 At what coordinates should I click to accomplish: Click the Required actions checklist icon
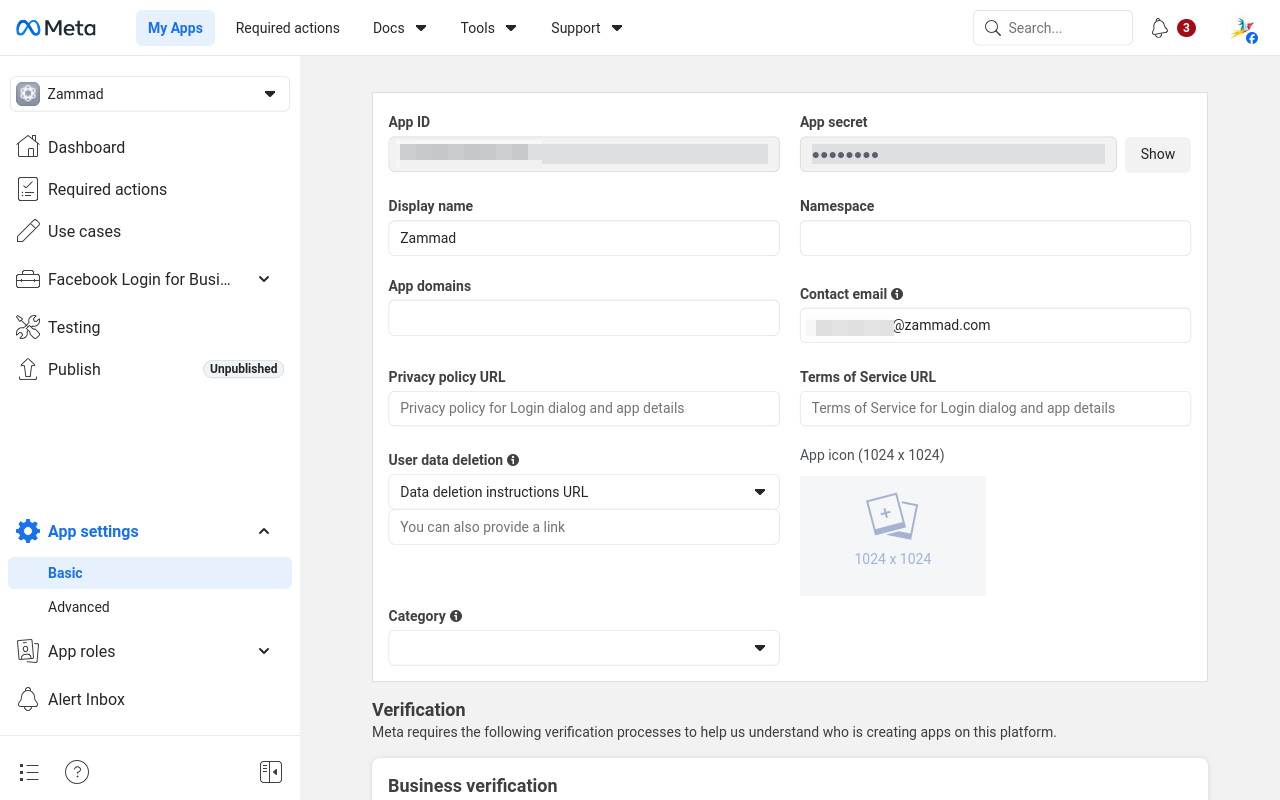(28, 189)
